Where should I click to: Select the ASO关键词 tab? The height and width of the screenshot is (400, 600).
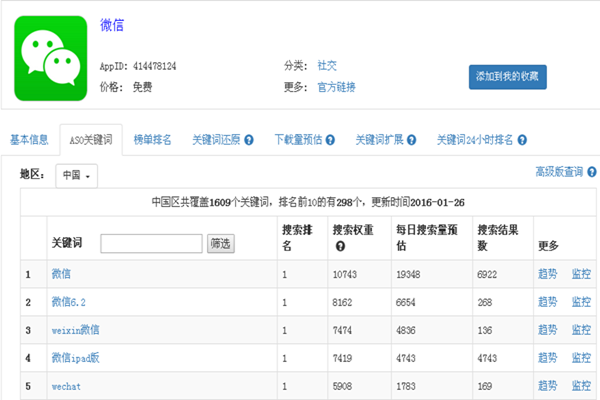pyautogui.click(x=91, y=140)
